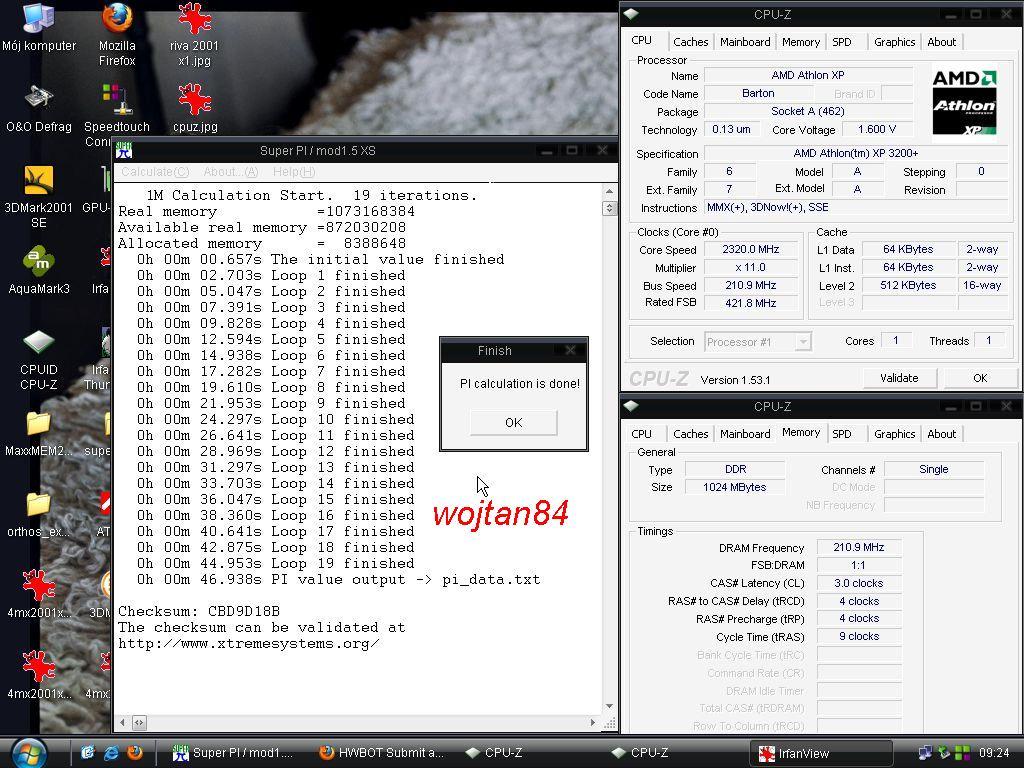
Task: Click network tray icon
Action: 925,753
